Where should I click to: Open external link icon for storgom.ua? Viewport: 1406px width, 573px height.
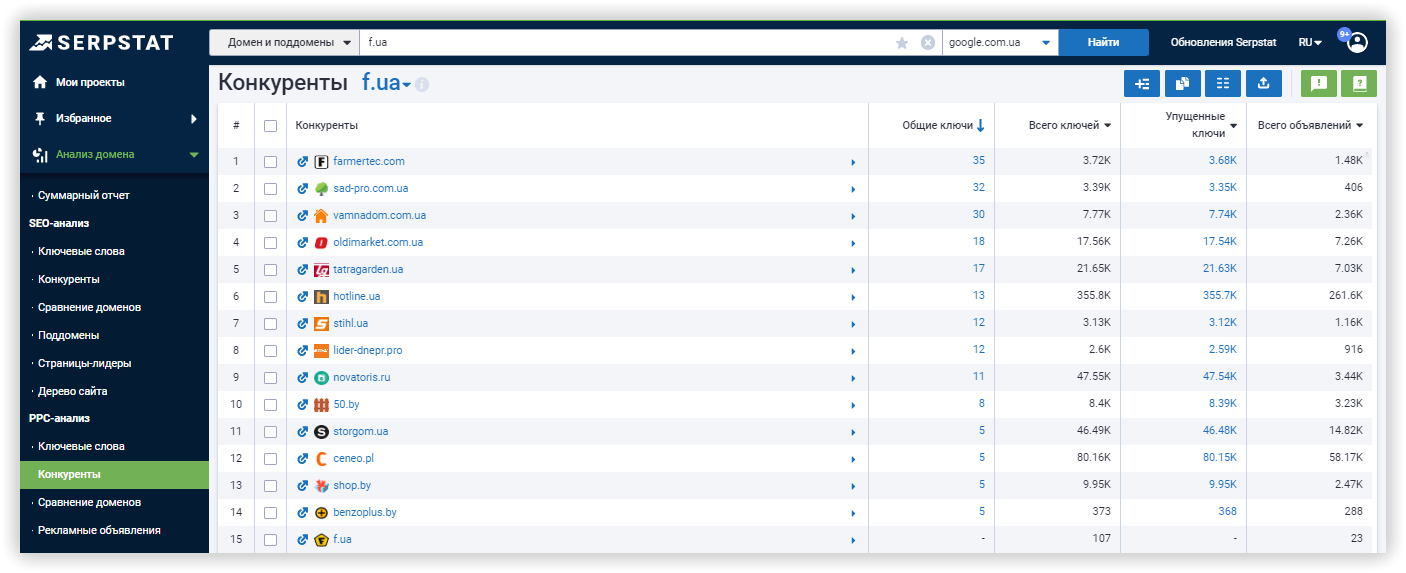pyautogui.click(x=303, y=431)
